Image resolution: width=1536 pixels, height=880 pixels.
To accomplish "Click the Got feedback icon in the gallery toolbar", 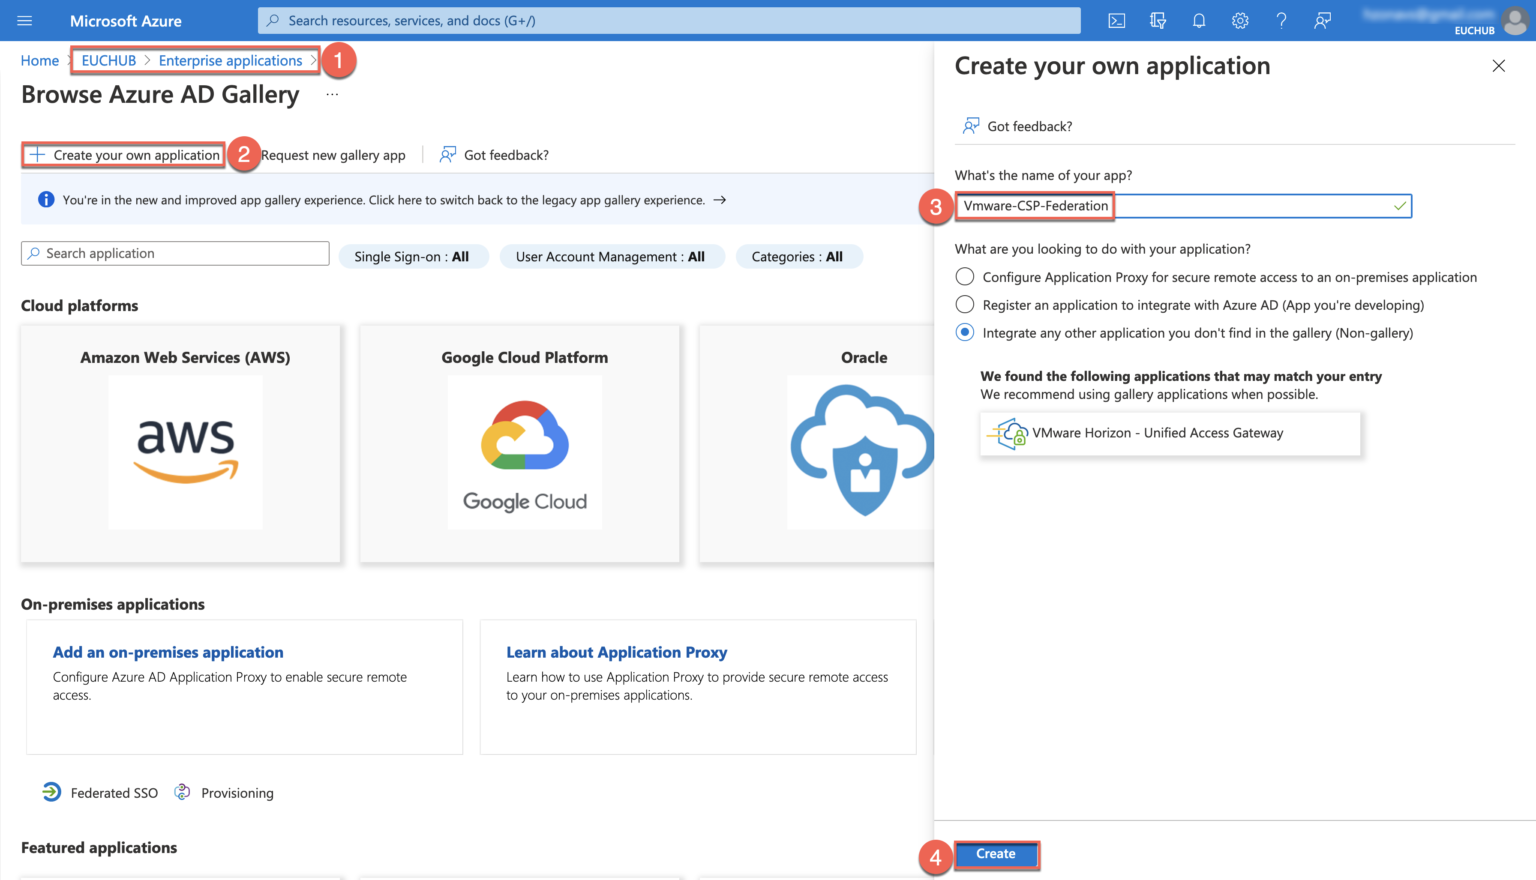I will 448,155.
